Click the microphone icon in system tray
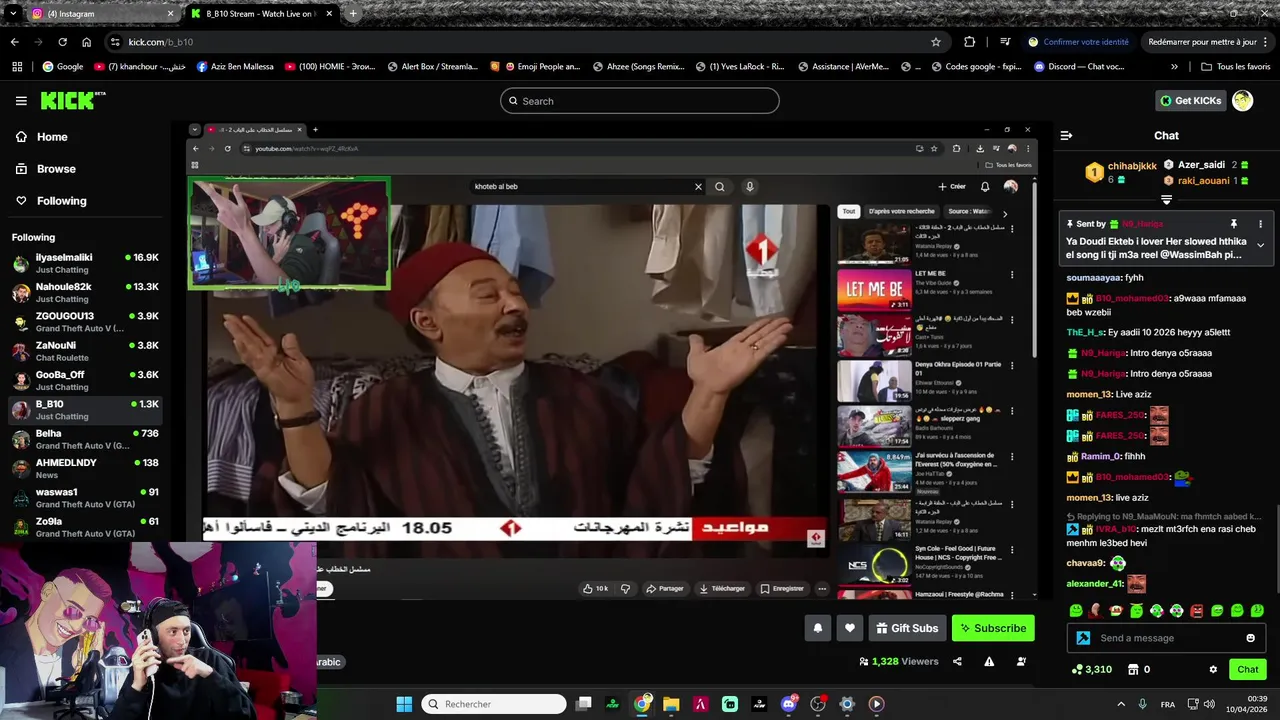 point(1143,704)
